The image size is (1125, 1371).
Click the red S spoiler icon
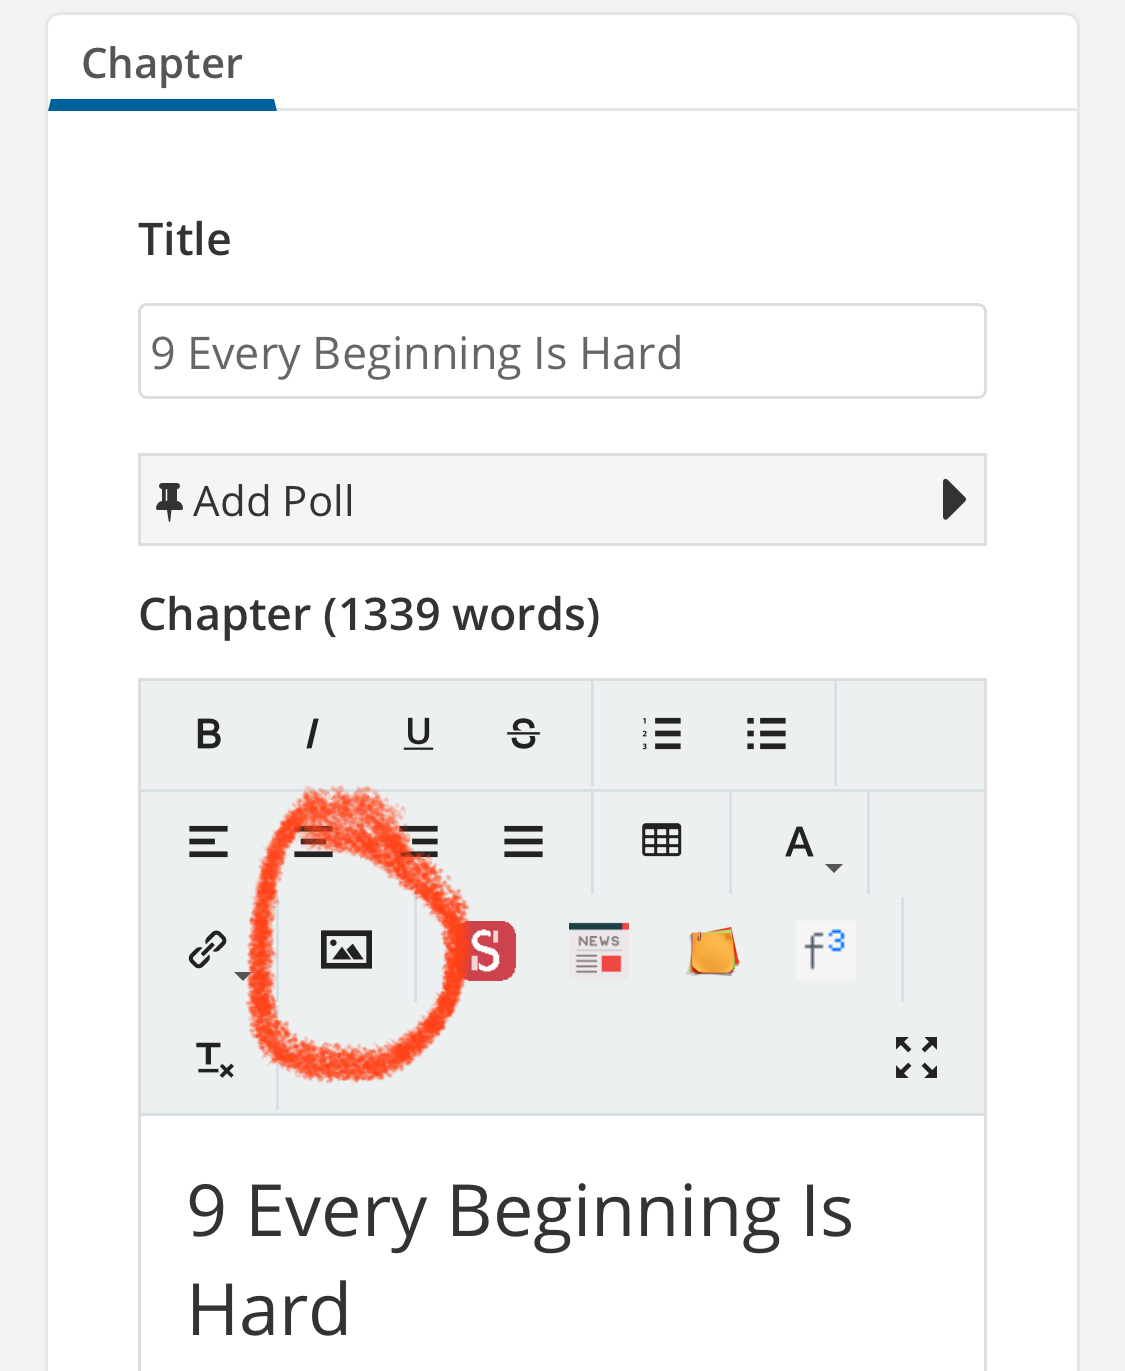pos(488,950)
